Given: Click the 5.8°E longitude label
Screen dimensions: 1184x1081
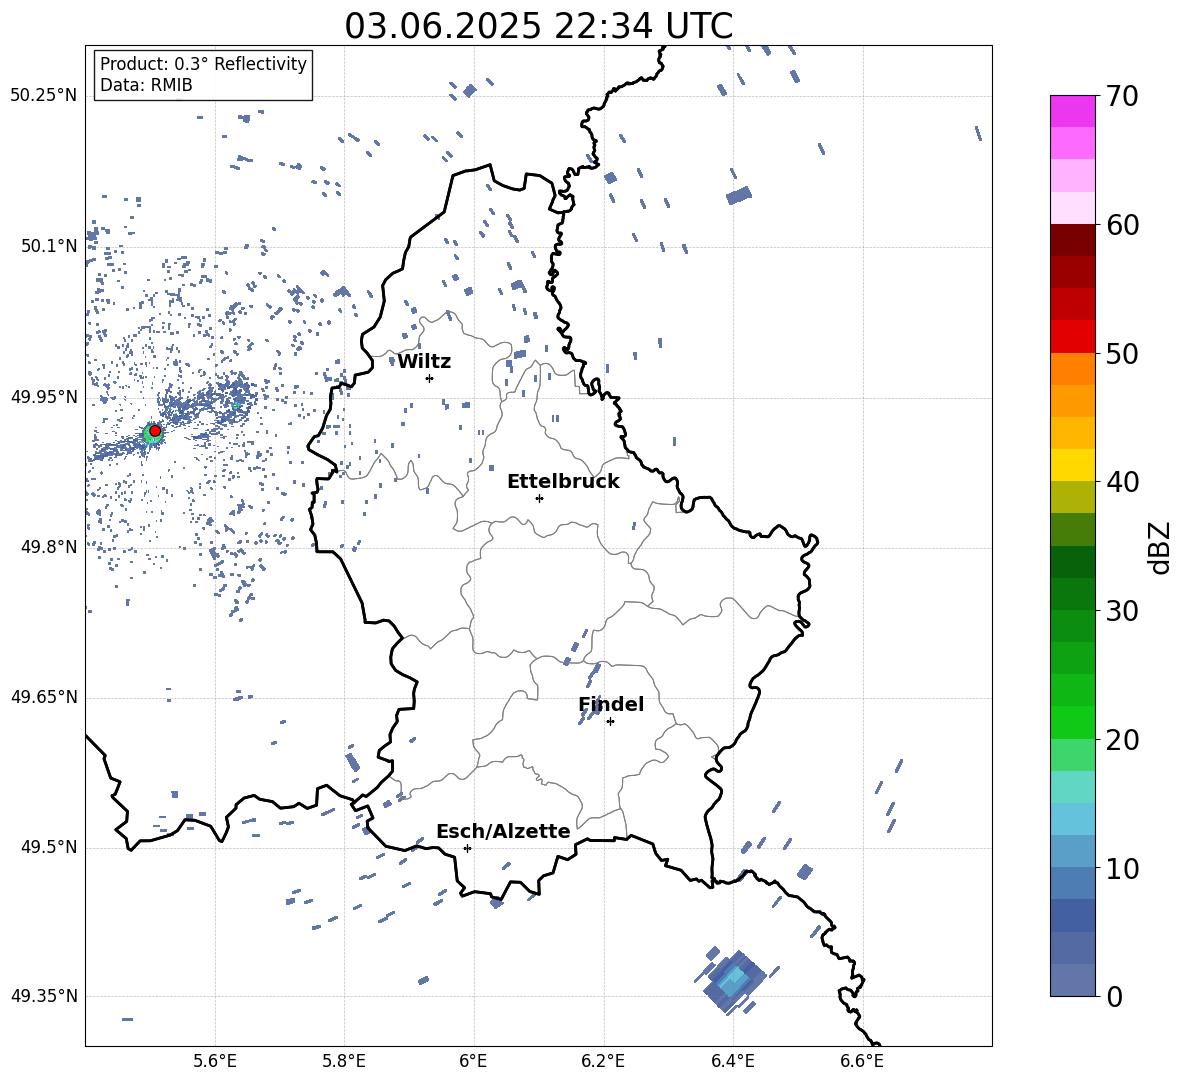Looking at the screenshot, I should pyautogui.click(x=344, y=1061).
